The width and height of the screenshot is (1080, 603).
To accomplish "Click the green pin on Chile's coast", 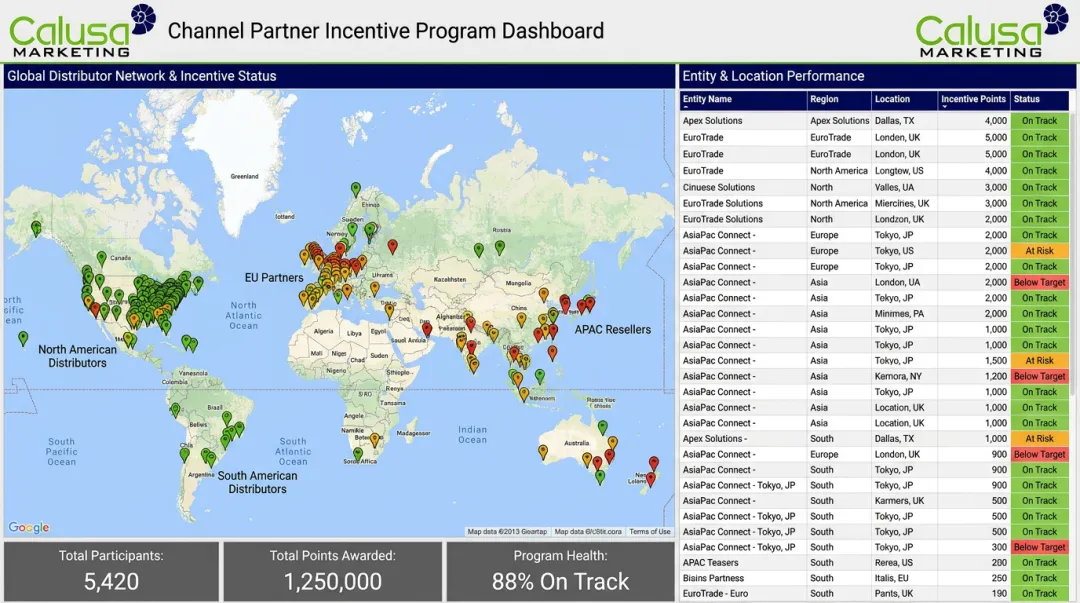I will pos(185,453).
